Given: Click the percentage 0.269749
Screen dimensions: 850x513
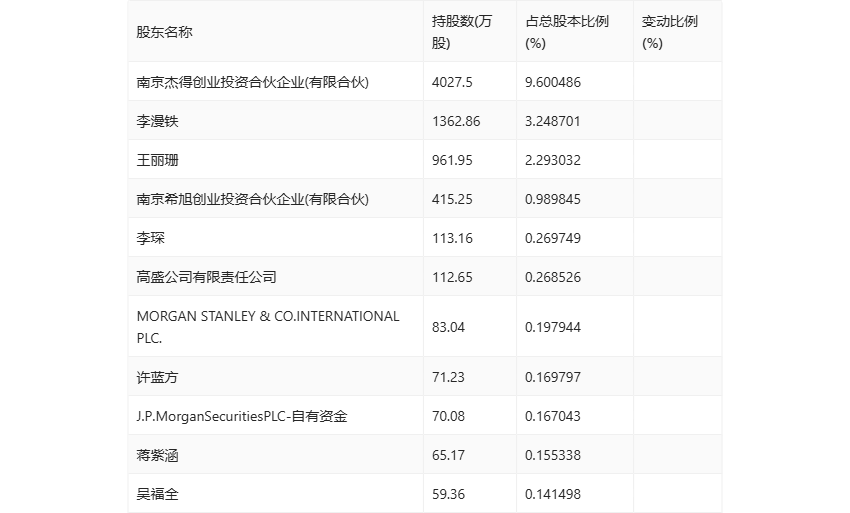Looking at the screenshot, I should (553, 238).
